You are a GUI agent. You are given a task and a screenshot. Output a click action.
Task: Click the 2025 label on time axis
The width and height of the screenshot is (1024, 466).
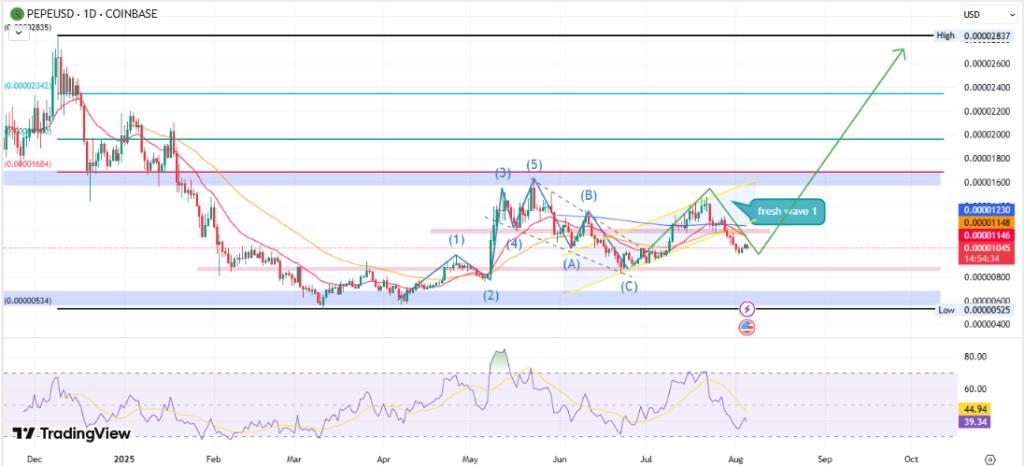(x=123, y=459)
